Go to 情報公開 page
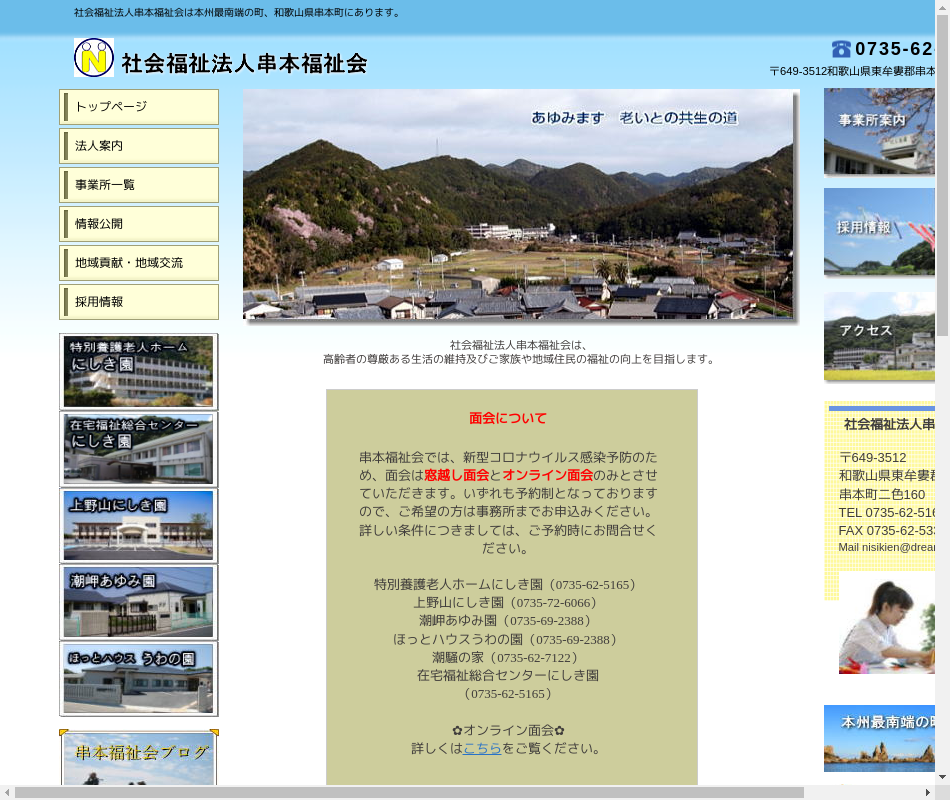 coord(139,224)
